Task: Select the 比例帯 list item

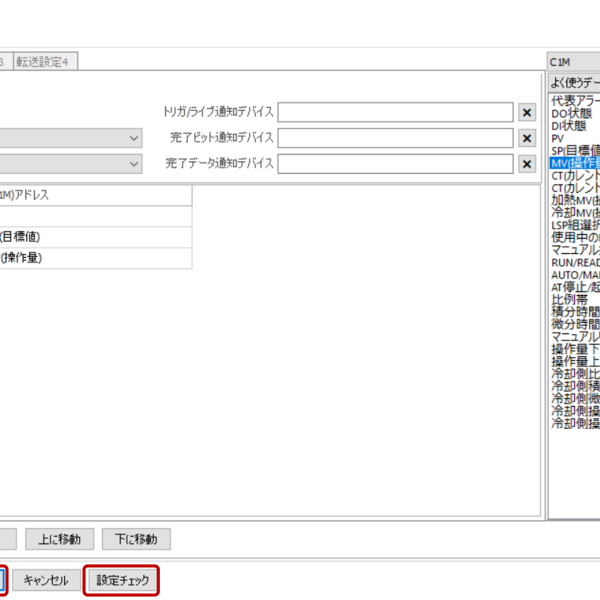Action: tap(567, 299)
